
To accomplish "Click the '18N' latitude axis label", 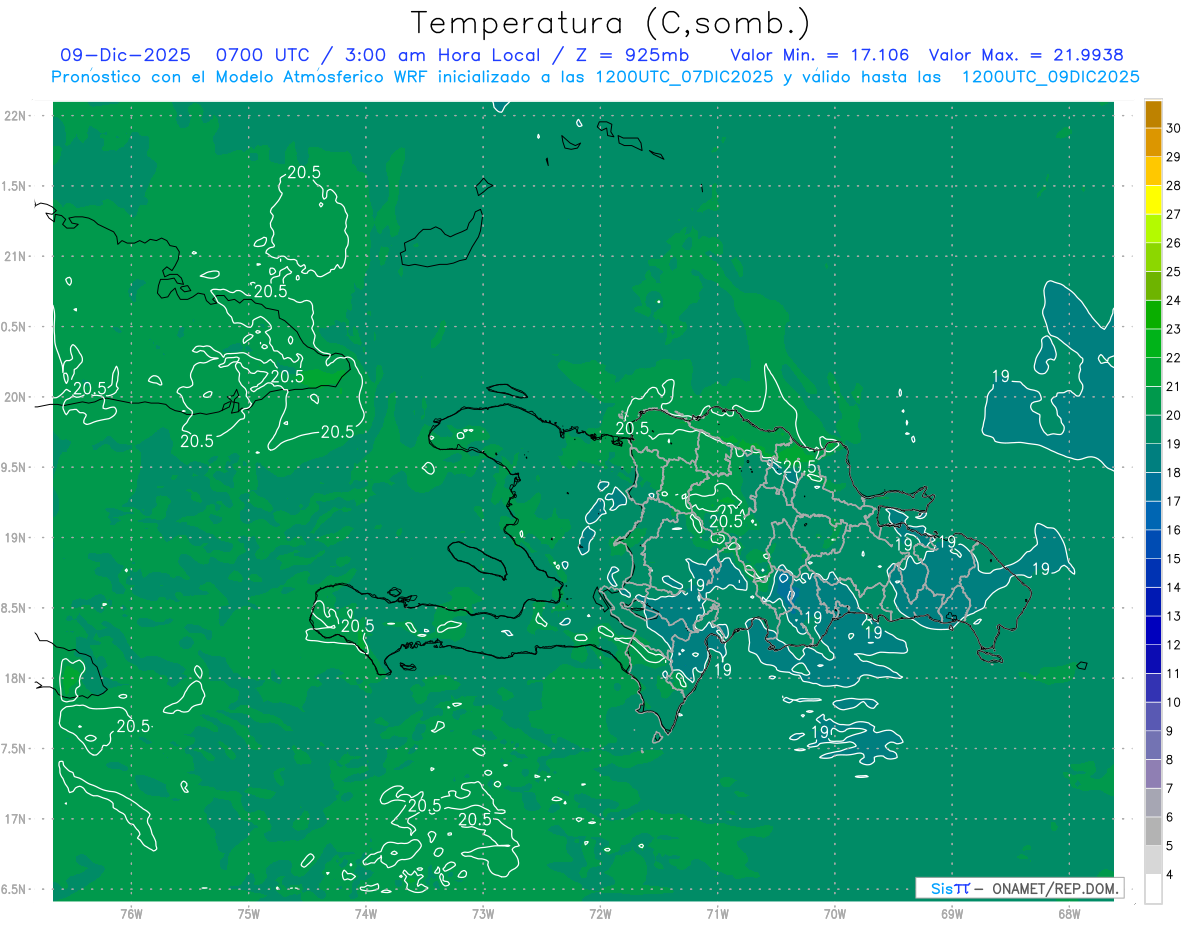I will tap(17, 679).
